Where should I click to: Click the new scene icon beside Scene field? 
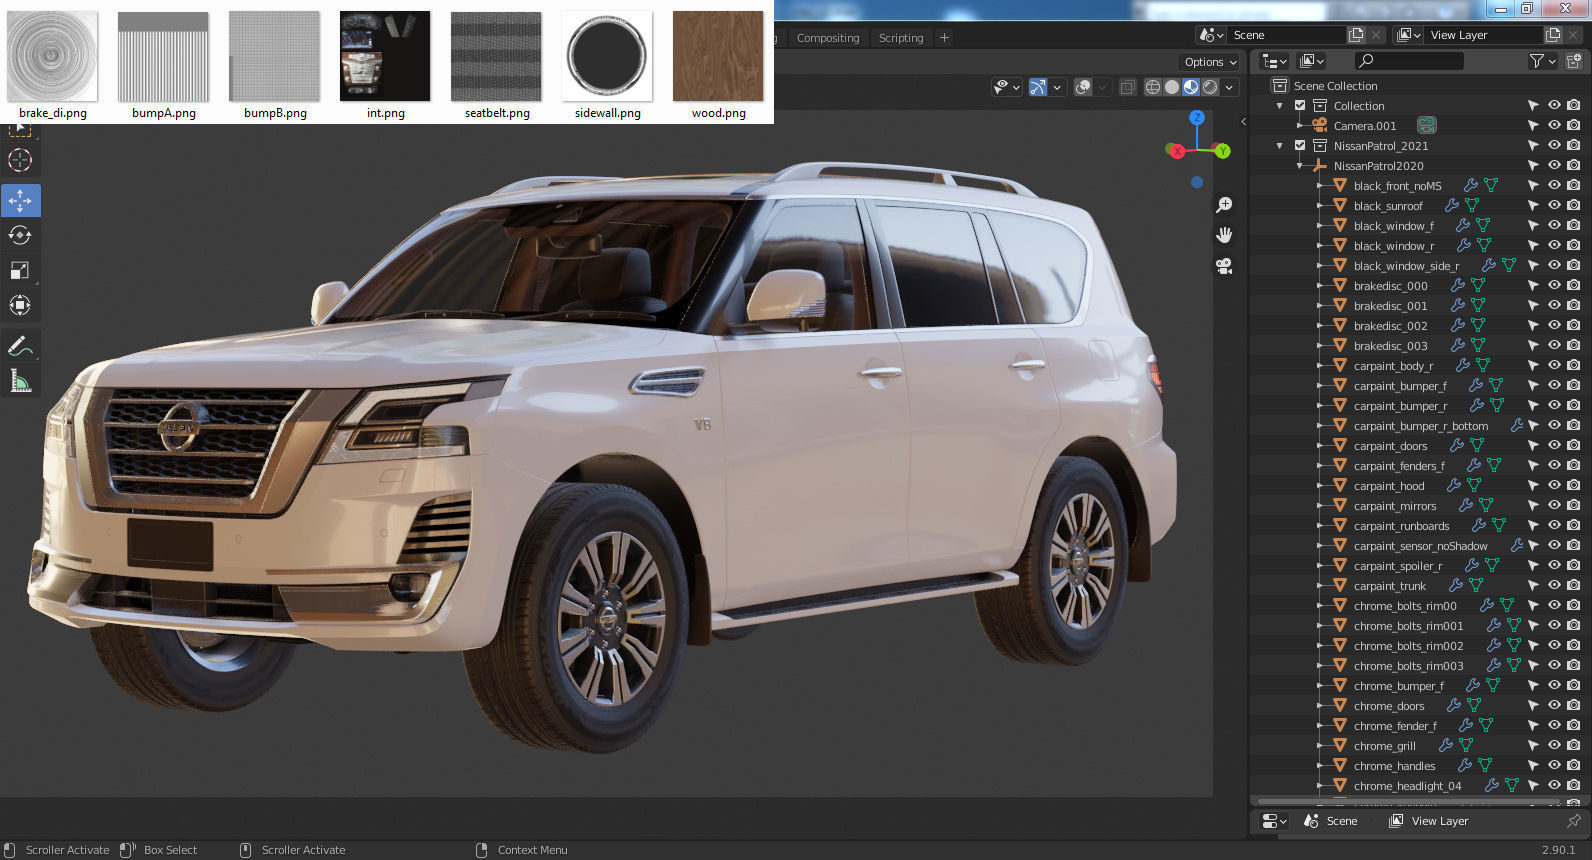(x=1356, y=34)
